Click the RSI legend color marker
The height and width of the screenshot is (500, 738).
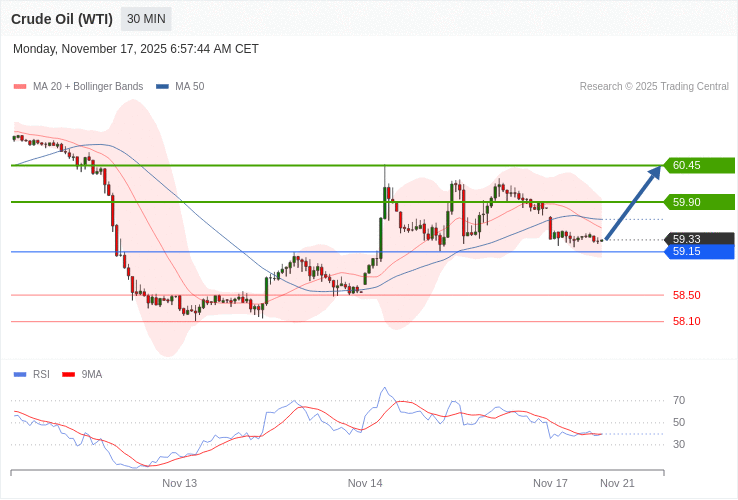click(x=20, y=375)
